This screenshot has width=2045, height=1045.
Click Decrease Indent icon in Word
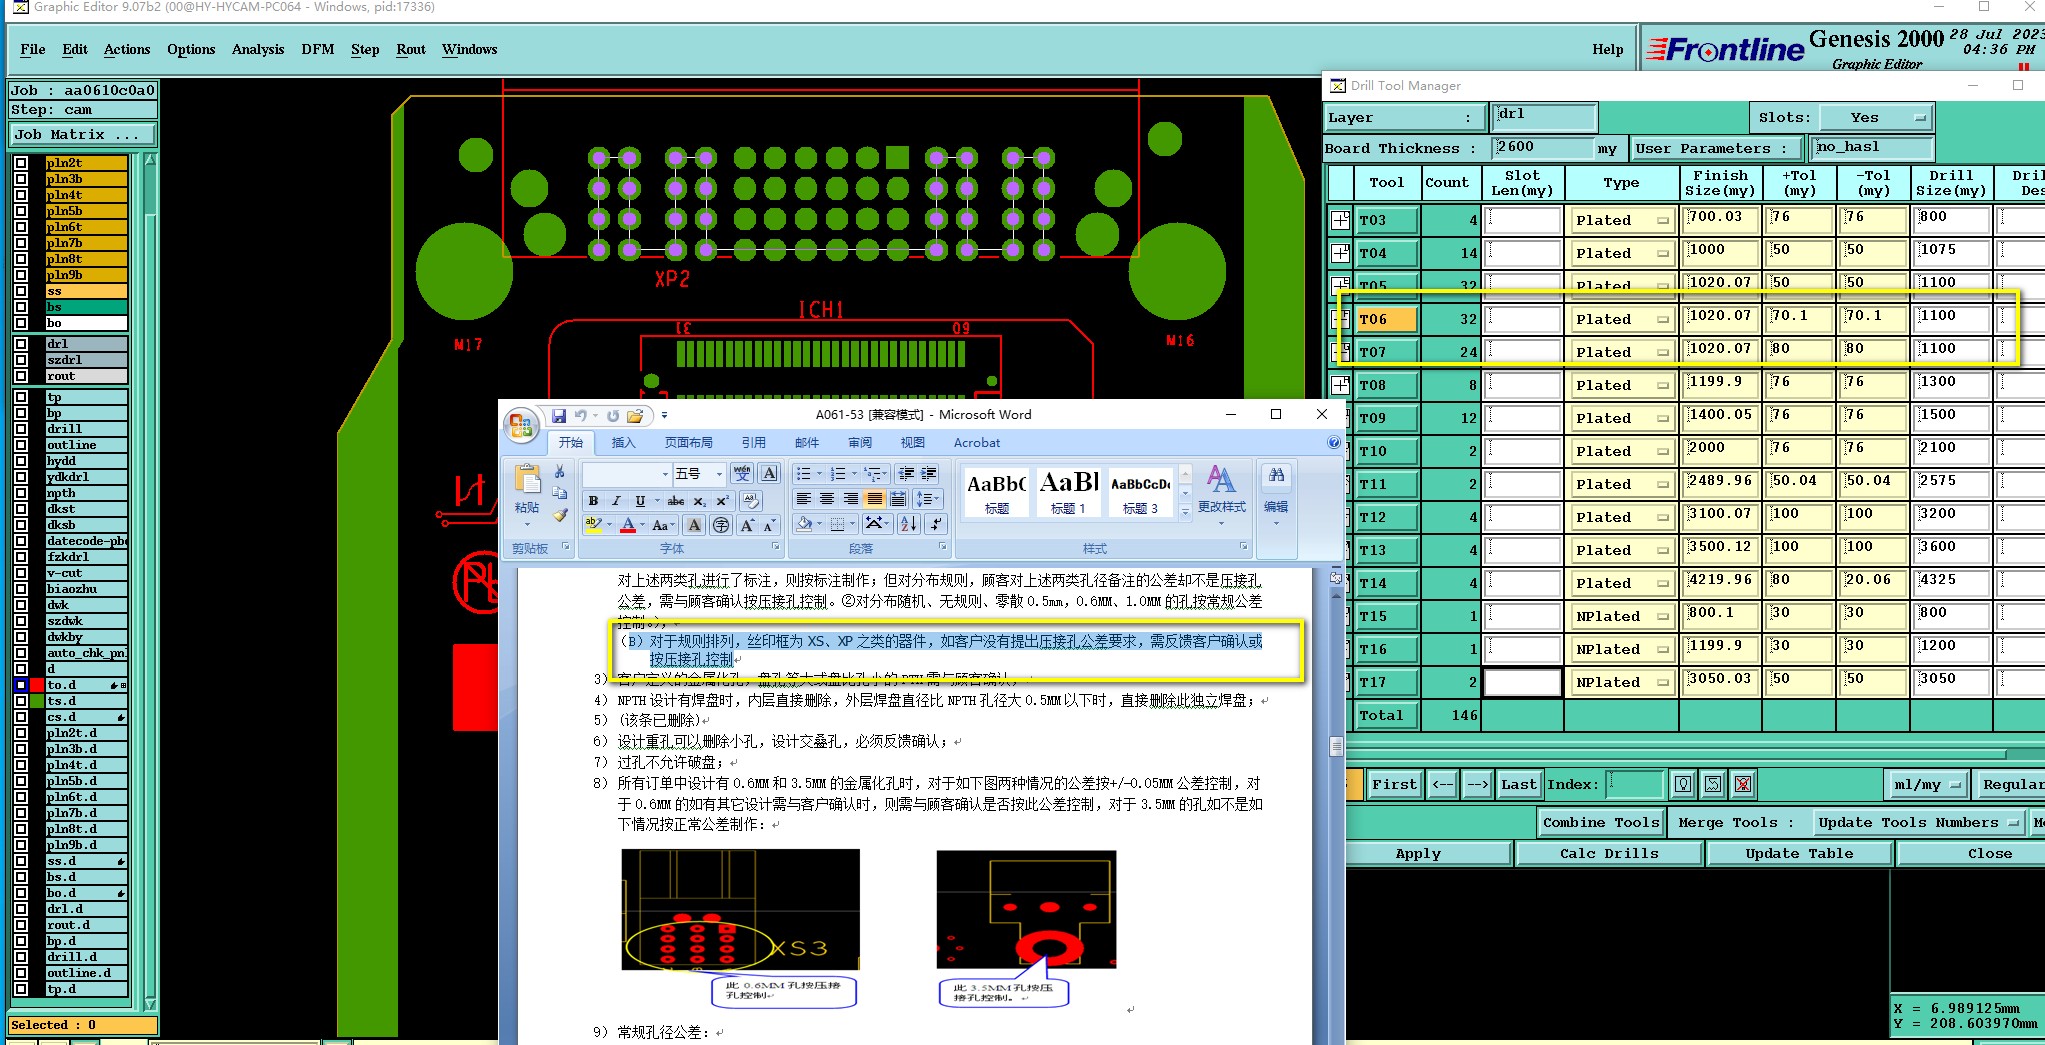coord(906,473)
